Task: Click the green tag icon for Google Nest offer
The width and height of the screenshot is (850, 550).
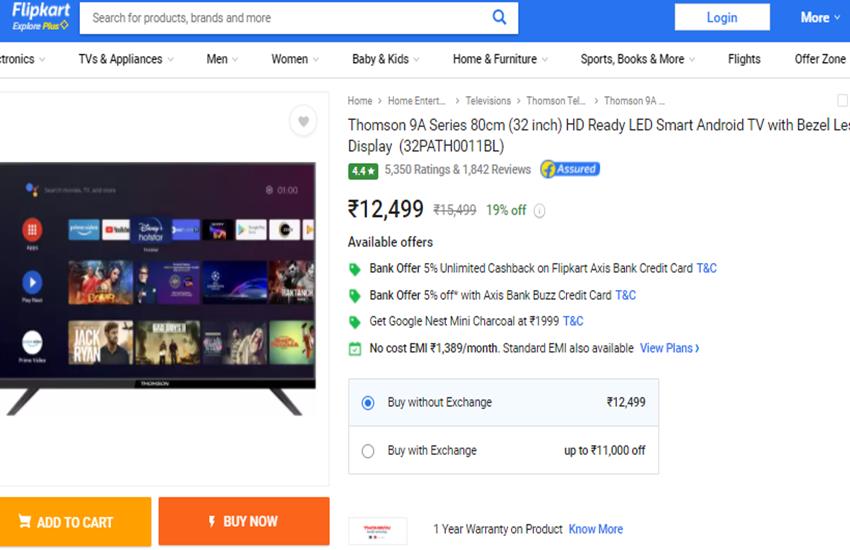Action: [354, 322]
